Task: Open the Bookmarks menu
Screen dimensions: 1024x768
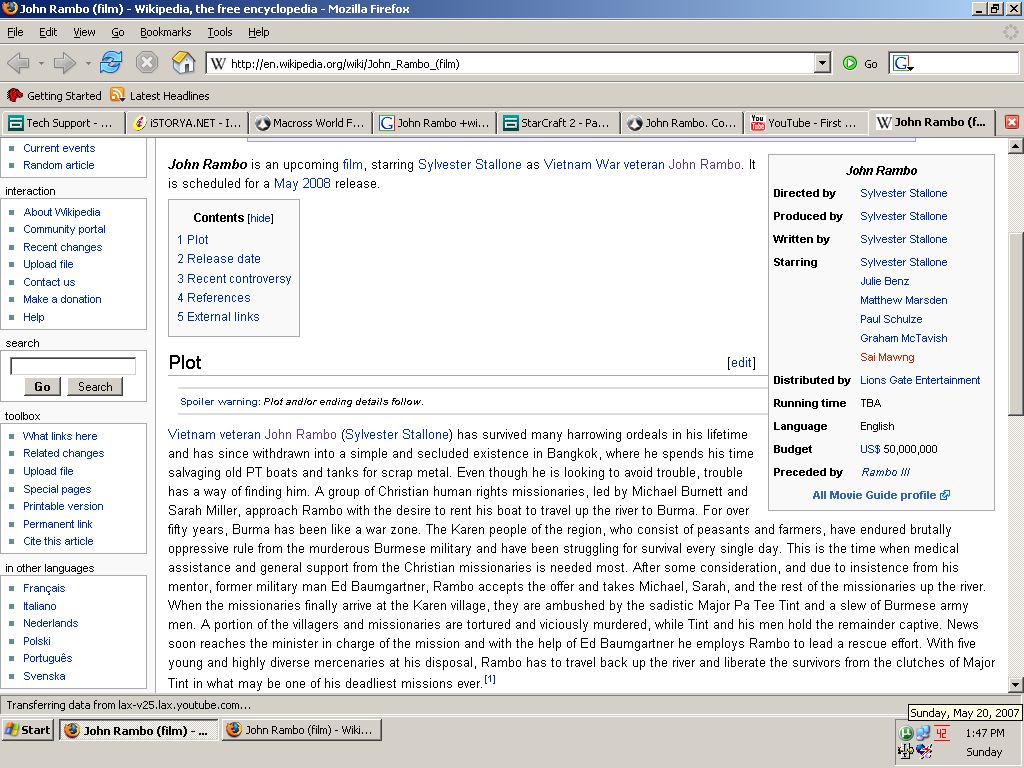Action: pos(165,32)
